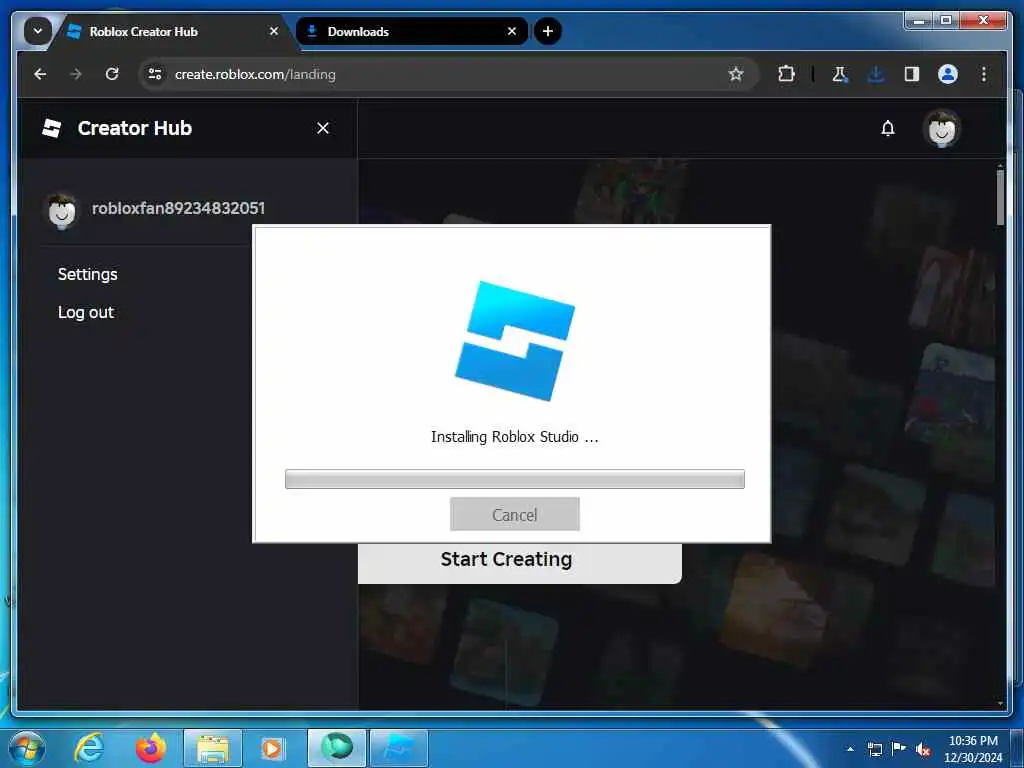Switch to the green round browser taskbar icon
This screenshot has height=768, width=1024.
pos(337,748)
